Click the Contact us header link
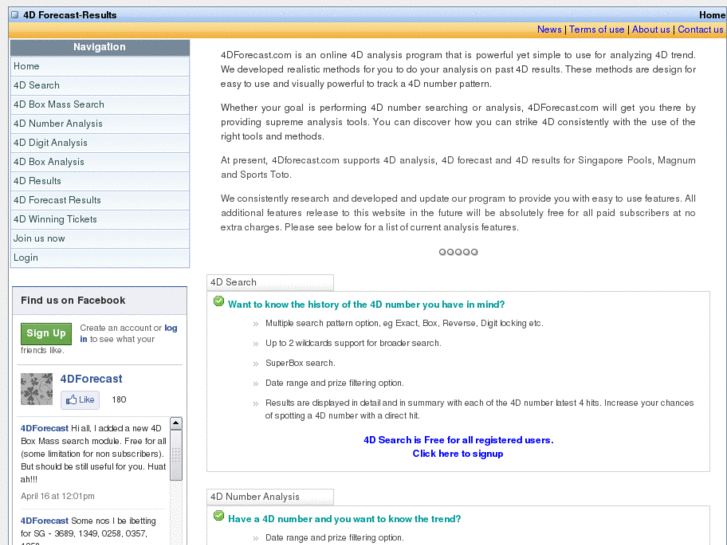Viewport: 727px width, 545px height. (x=700, y=30)
